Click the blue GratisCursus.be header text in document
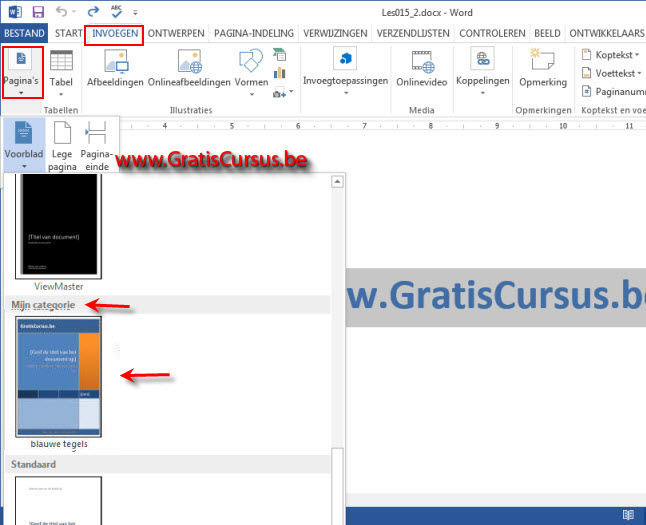 pos(496,295)
